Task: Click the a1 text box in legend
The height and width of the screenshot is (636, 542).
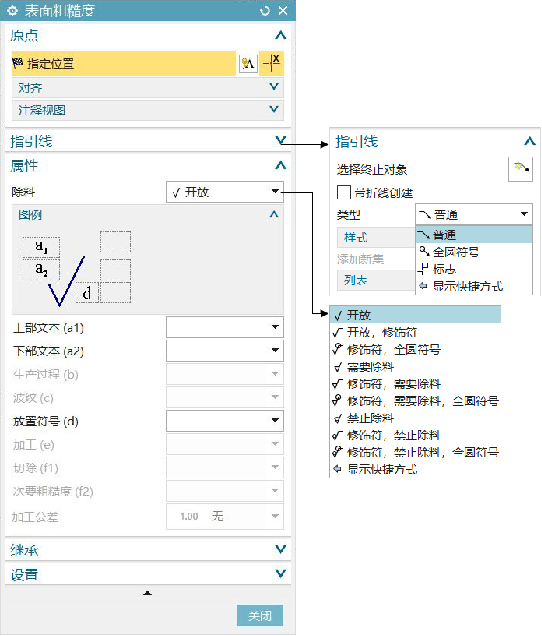Action: click(41, 247)
